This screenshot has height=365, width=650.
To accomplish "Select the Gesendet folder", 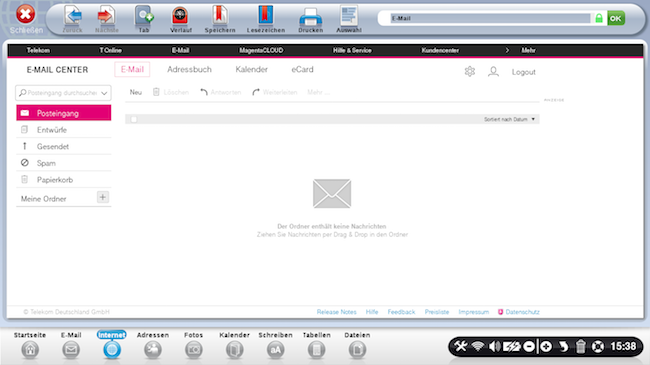I will tap(64, 146).
